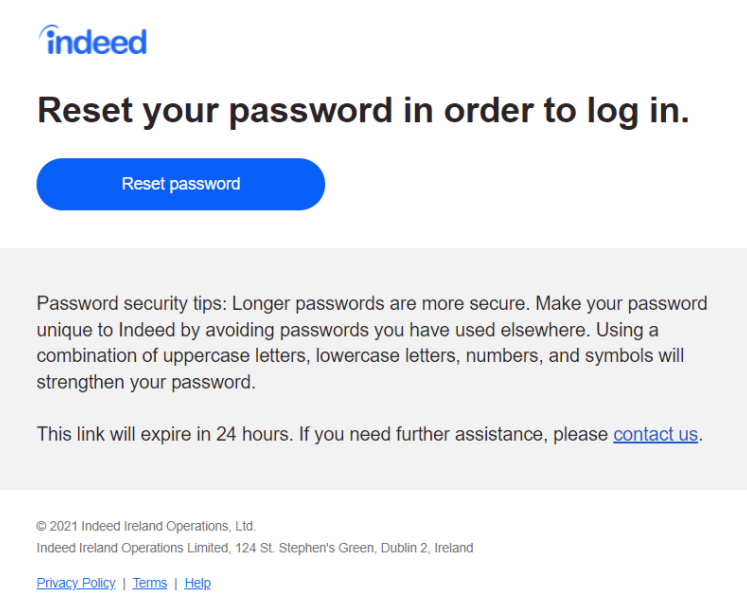Click the copyright © symbol
The height and width of the screenshot is (604, 747).
point(41,526)
